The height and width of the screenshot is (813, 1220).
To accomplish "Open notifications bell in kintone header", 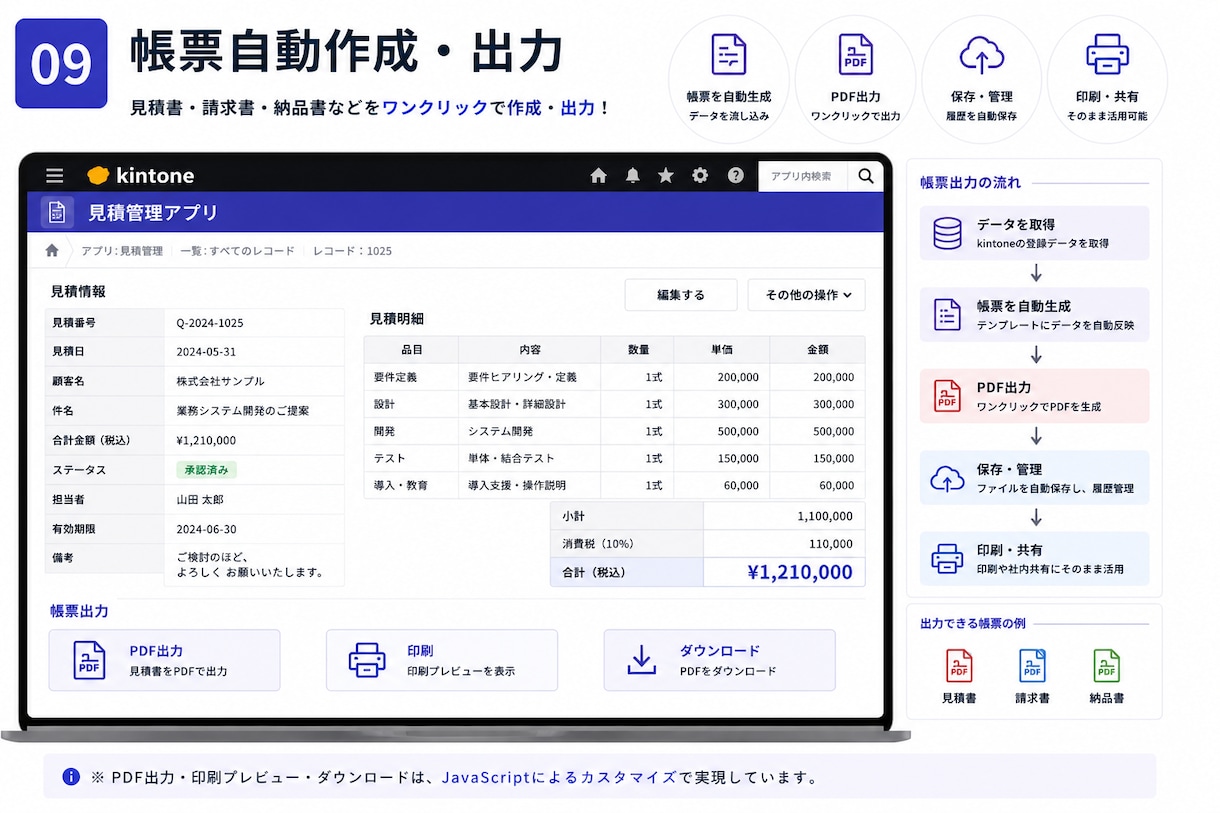I will 633,176.
